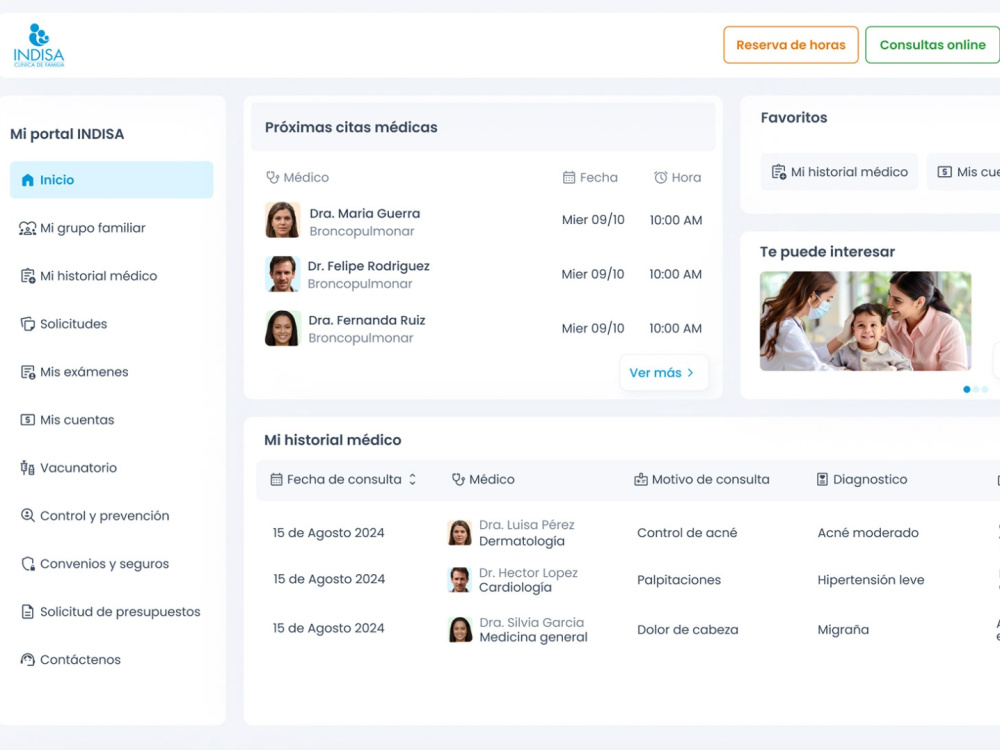
Task: Click Dr. Felipe Rodriguez name
Action: [x=369, y=266]
